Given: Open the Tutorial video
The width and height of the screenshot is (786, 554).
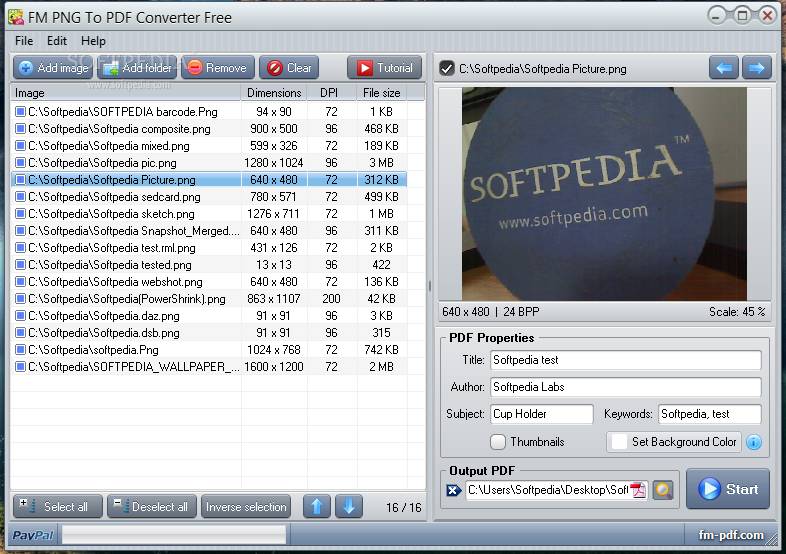Looking at the screenshot, I should coord(384,68).
